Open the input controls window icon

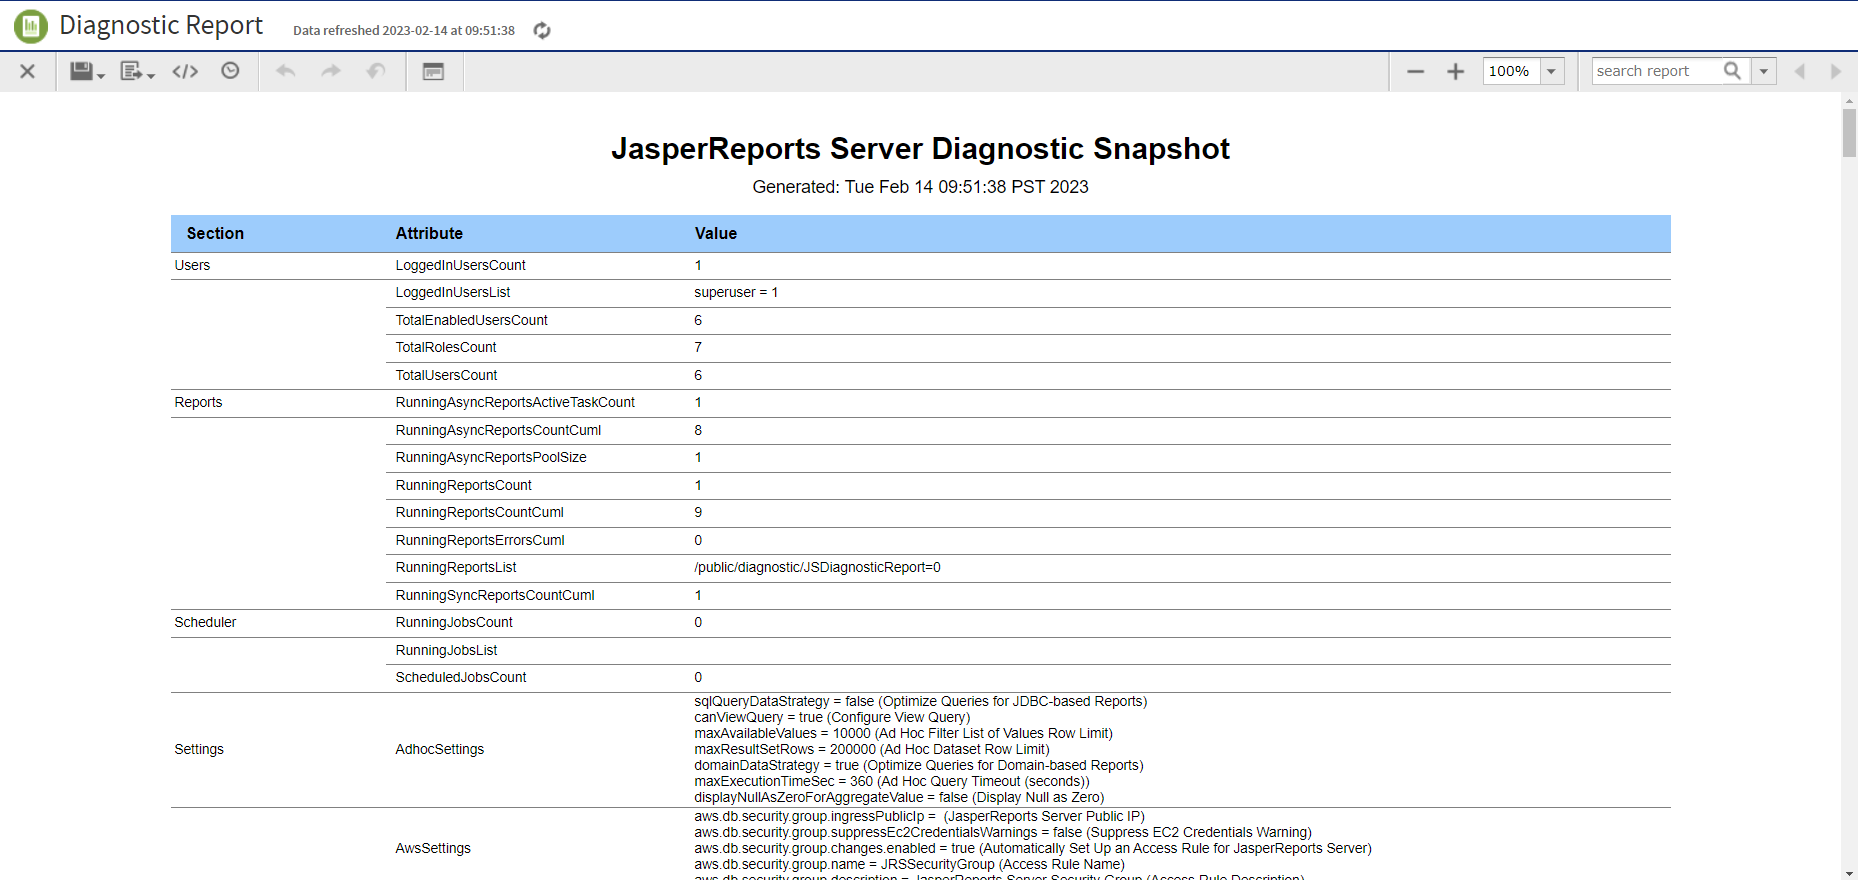pos(433,71)
